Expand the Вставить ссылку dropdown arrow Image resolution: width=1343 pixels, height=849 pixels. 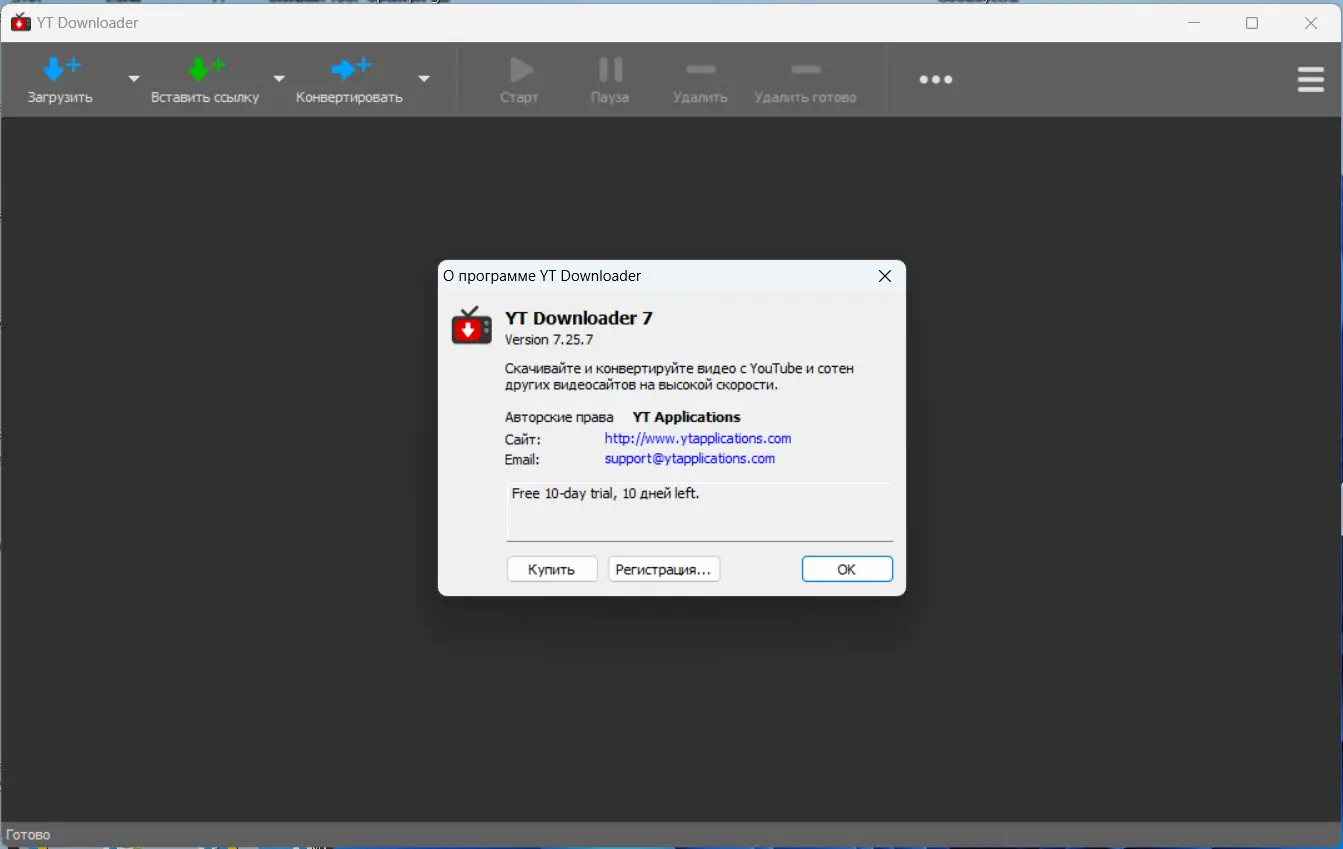279,79
